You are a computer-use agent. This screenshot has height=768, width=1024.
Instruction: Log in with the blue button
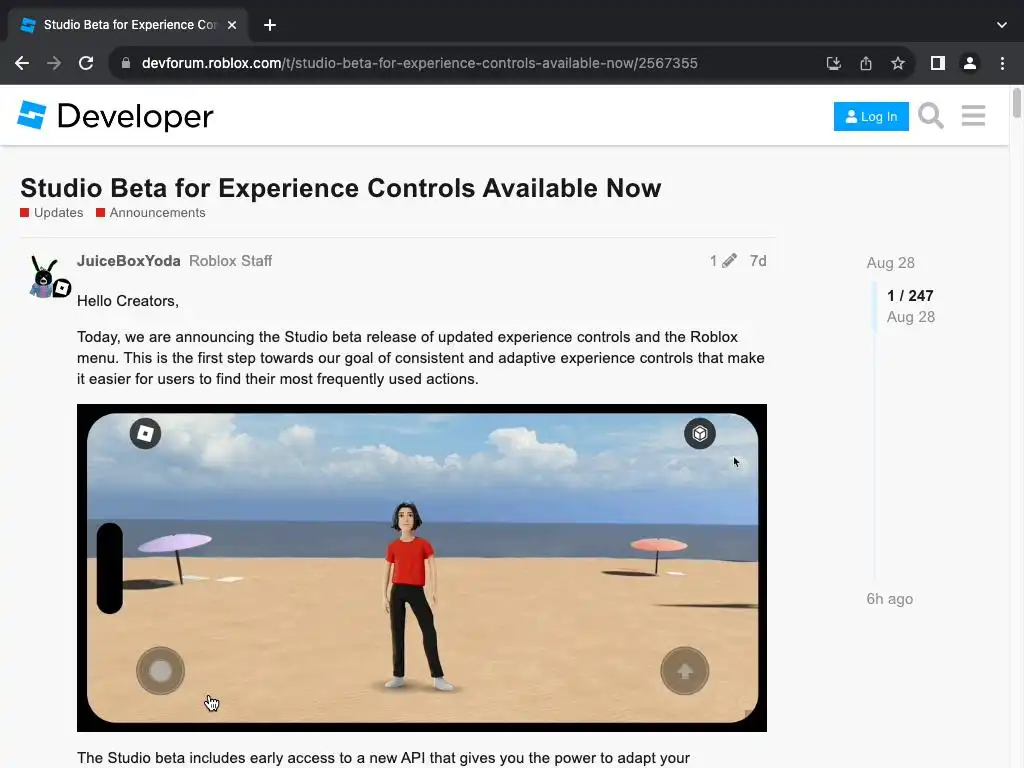pos(871,116)
